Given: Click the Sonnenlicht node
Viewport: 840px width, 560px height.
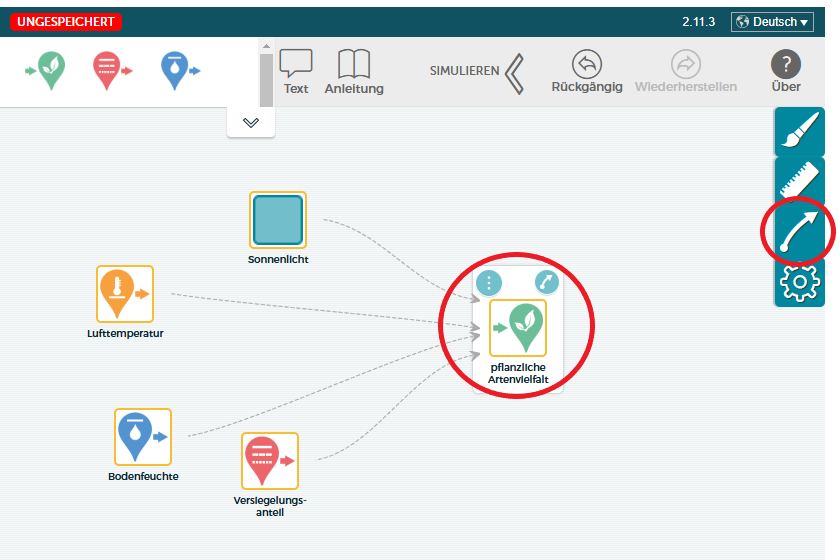Looking at the screenshot, I should [277, 220].
